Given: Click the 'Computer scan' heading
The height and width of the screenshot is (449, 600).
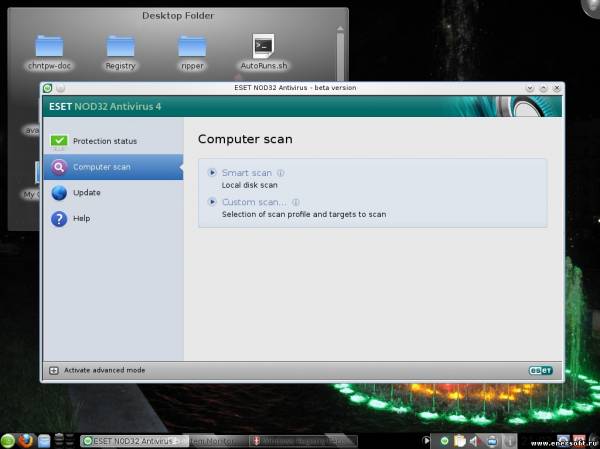Looking at the screenshot, I should click(x=245, y=139).
